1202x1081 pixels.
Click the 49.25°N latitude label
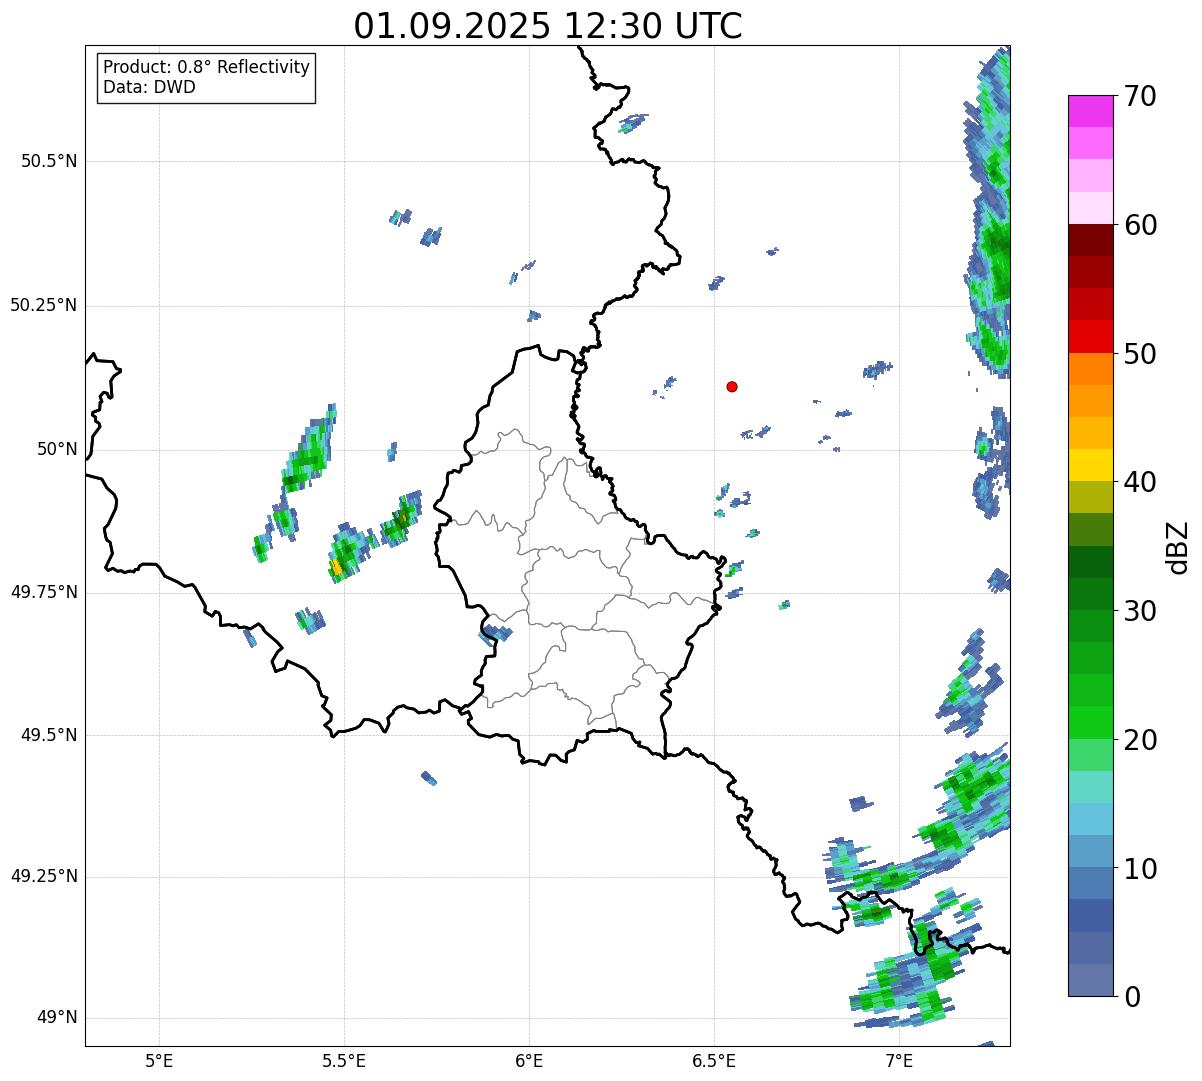click(x=44, y=877)
